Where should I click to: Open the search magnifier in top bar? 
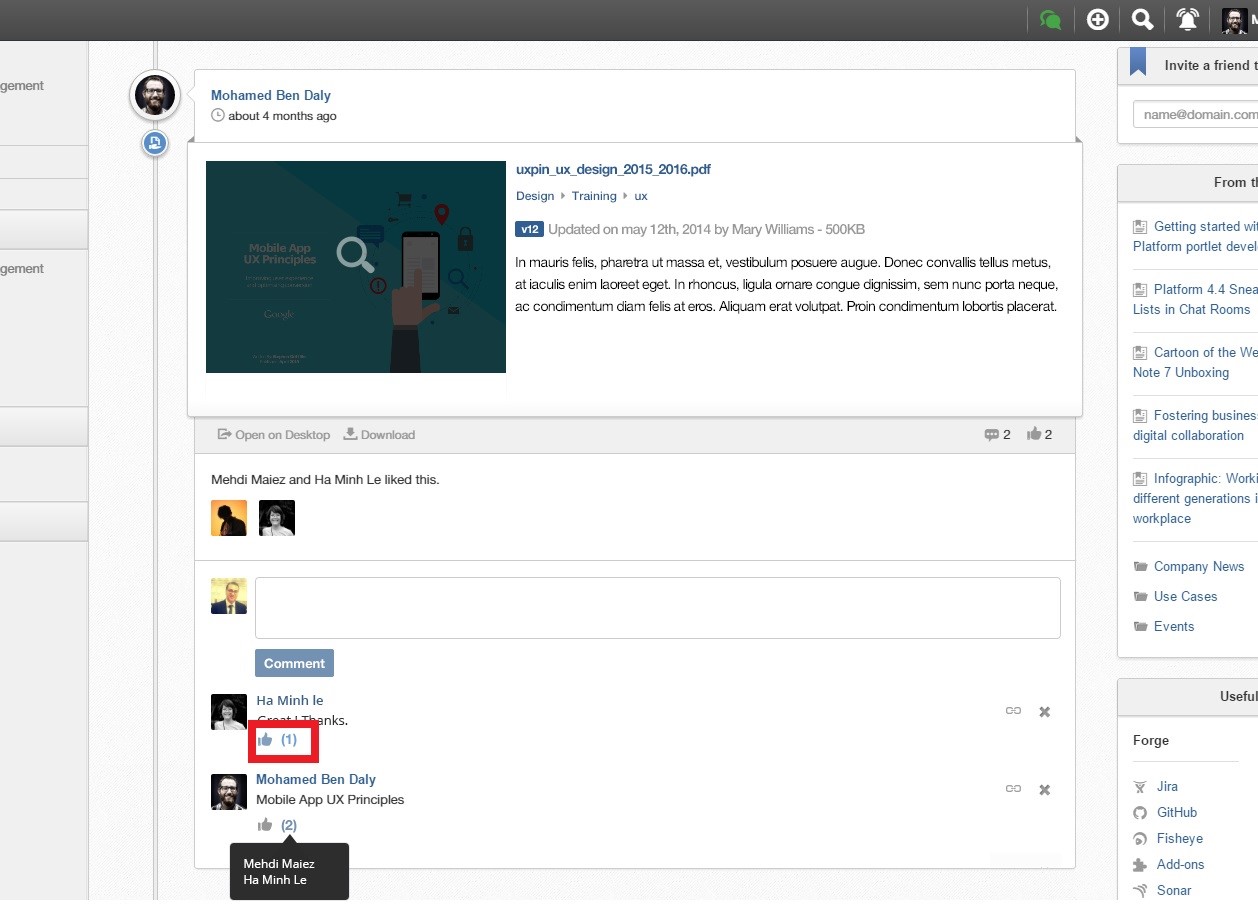(1142, 19)
